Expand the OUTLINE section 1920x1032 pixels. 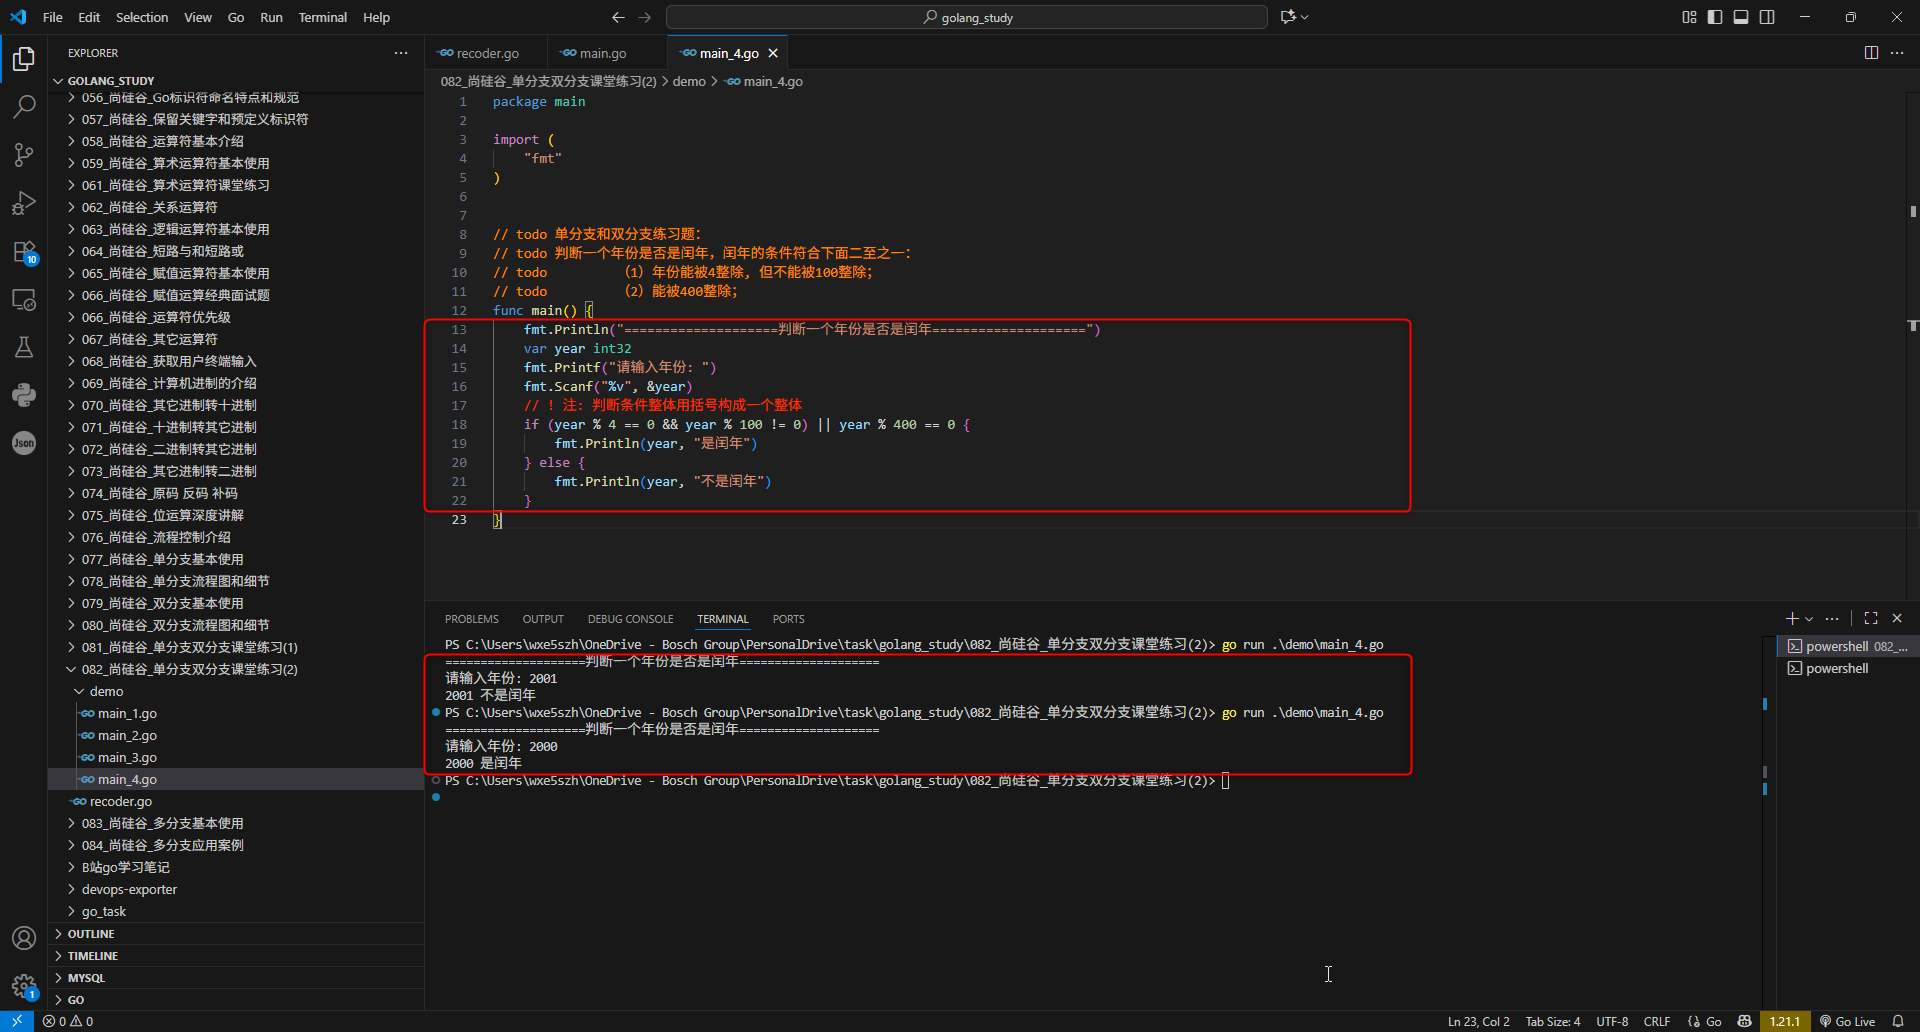tap(236, 934)
